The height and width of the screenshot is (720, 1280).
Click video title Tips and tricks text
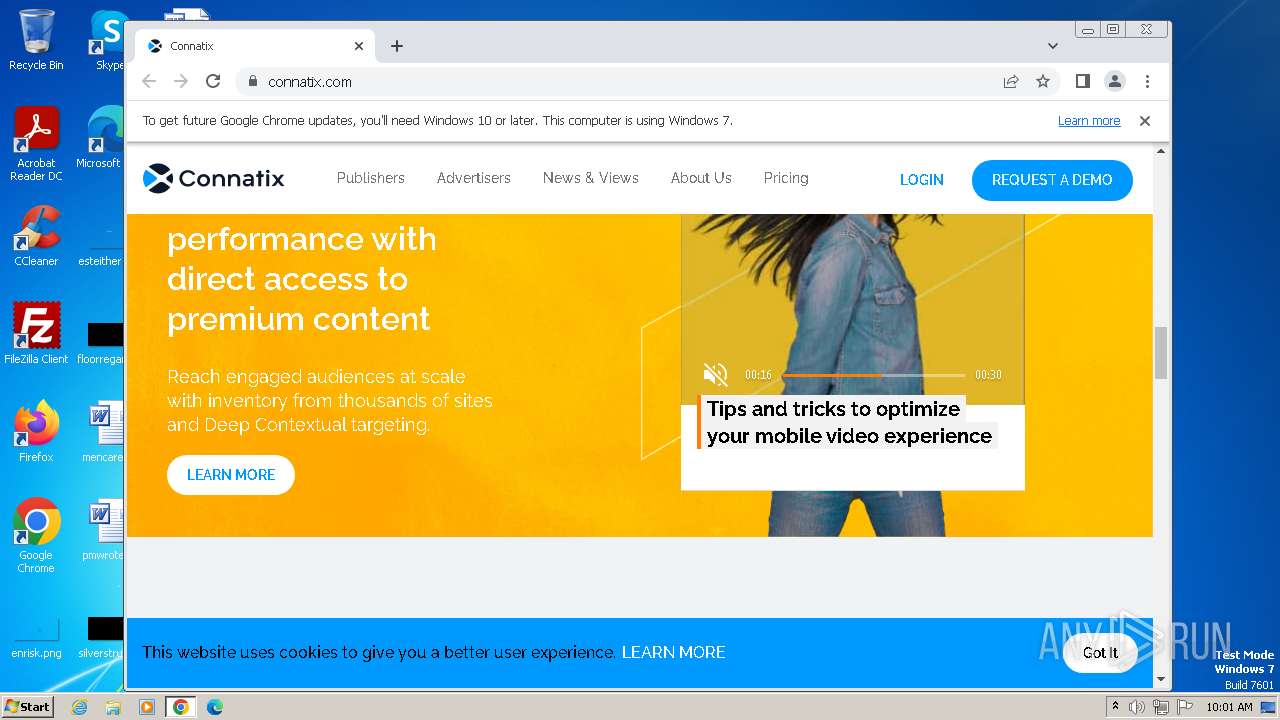pos(848,422)
